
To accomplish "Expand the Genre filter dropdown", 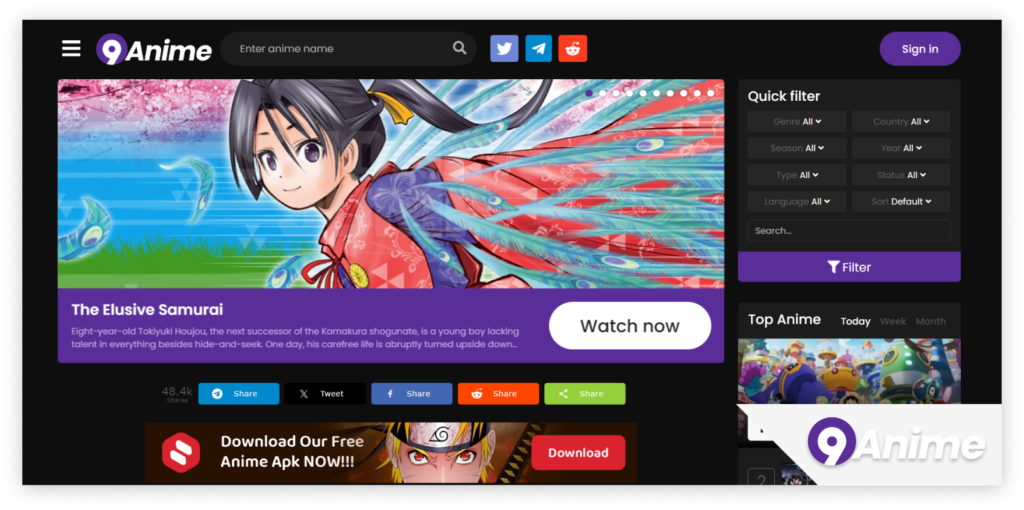I will click(797, 121).
